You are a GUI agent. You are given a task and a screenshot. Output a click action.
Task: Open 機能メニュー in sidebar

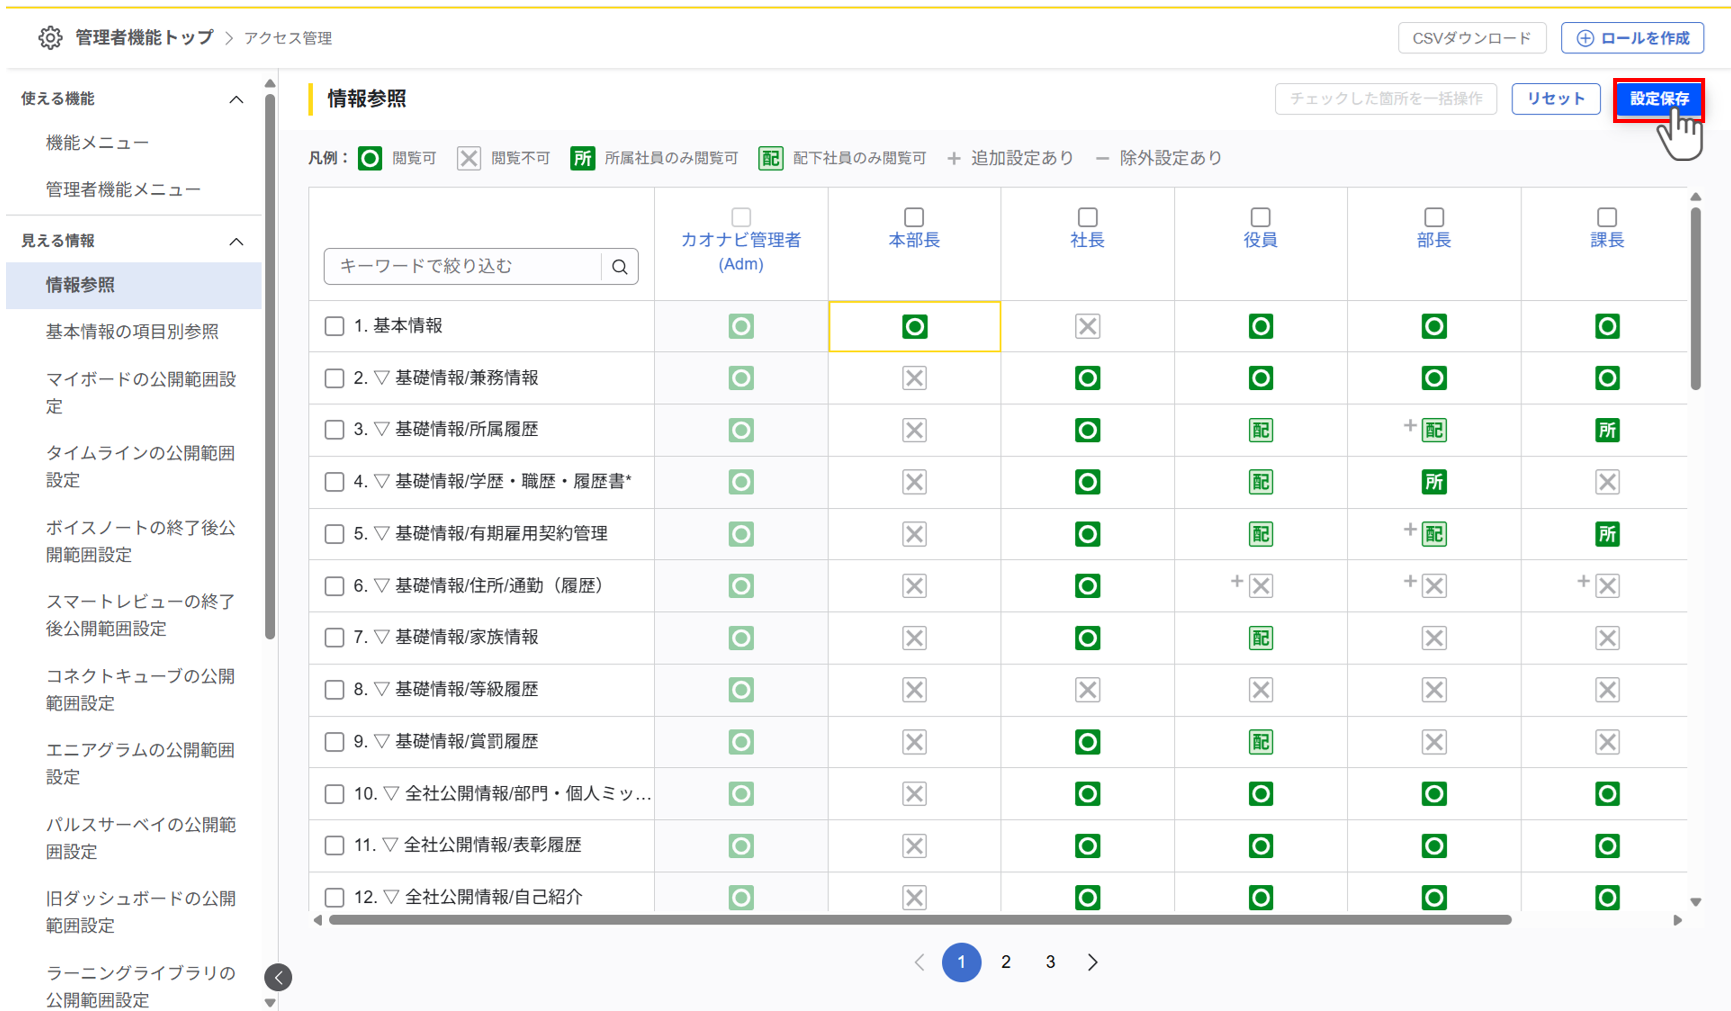[x=97, y=143]
